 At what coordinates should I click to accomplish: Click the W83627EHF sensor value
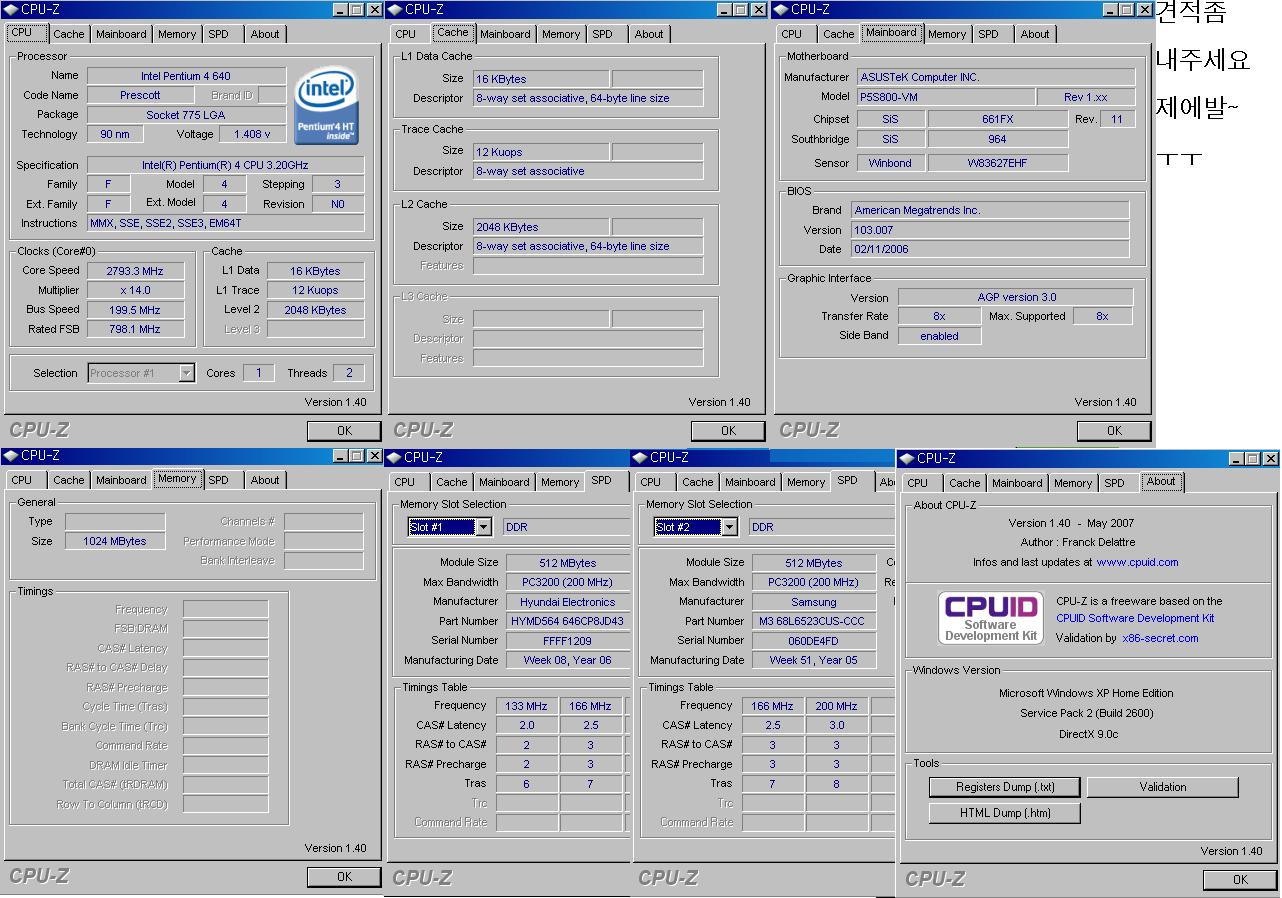pyautogui.click(x=997, y=163)
